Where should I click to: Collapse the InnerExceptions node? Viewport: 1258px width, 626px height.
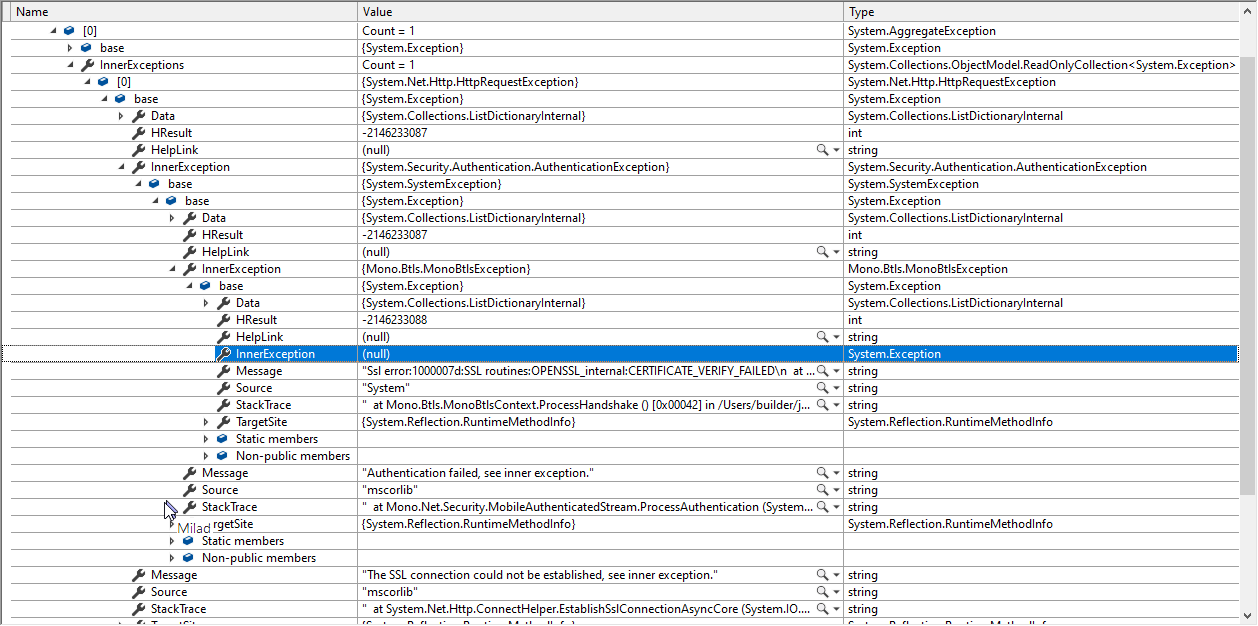70,65
